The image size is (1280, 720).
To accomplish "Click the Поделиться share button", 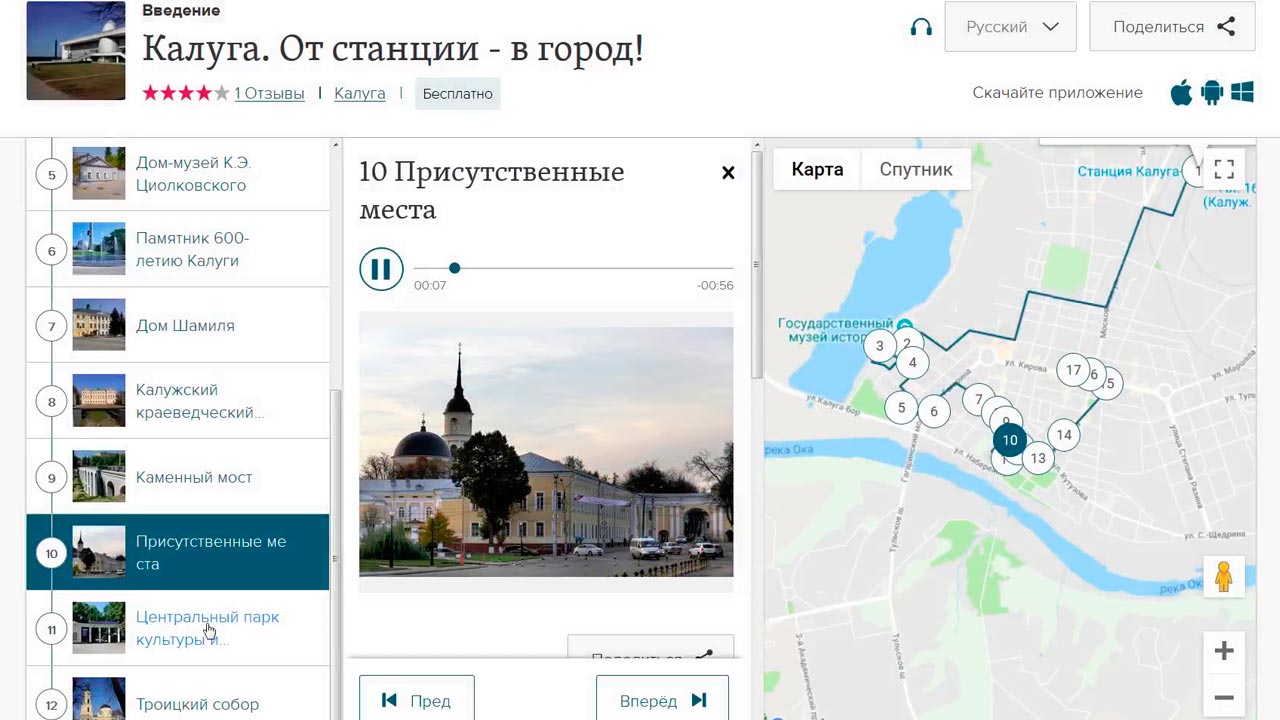I will pyautogui.click(x=1172, y=27).
